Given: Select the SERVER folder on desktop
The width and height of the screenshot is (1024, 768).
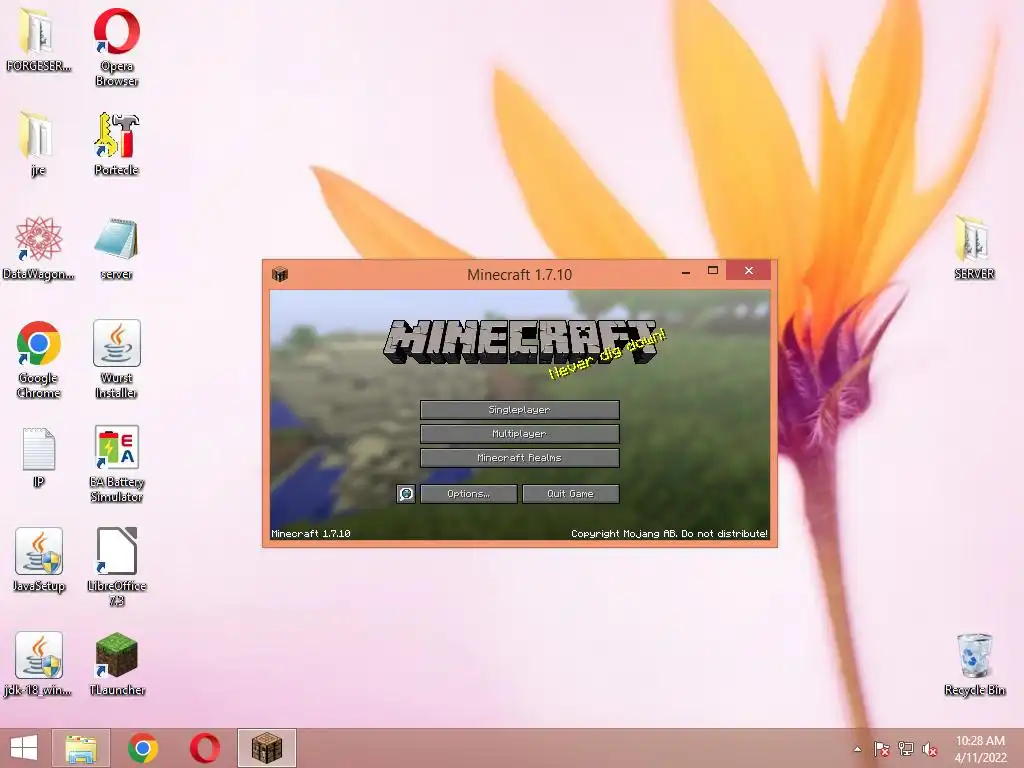Looking at the screenshot, I should pos(974,248).
